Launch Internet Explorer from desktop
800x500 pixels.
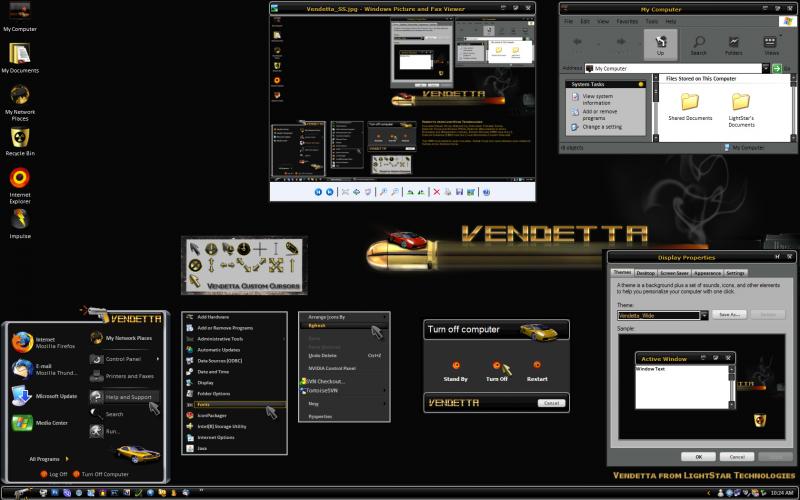(x=20, y=186)
